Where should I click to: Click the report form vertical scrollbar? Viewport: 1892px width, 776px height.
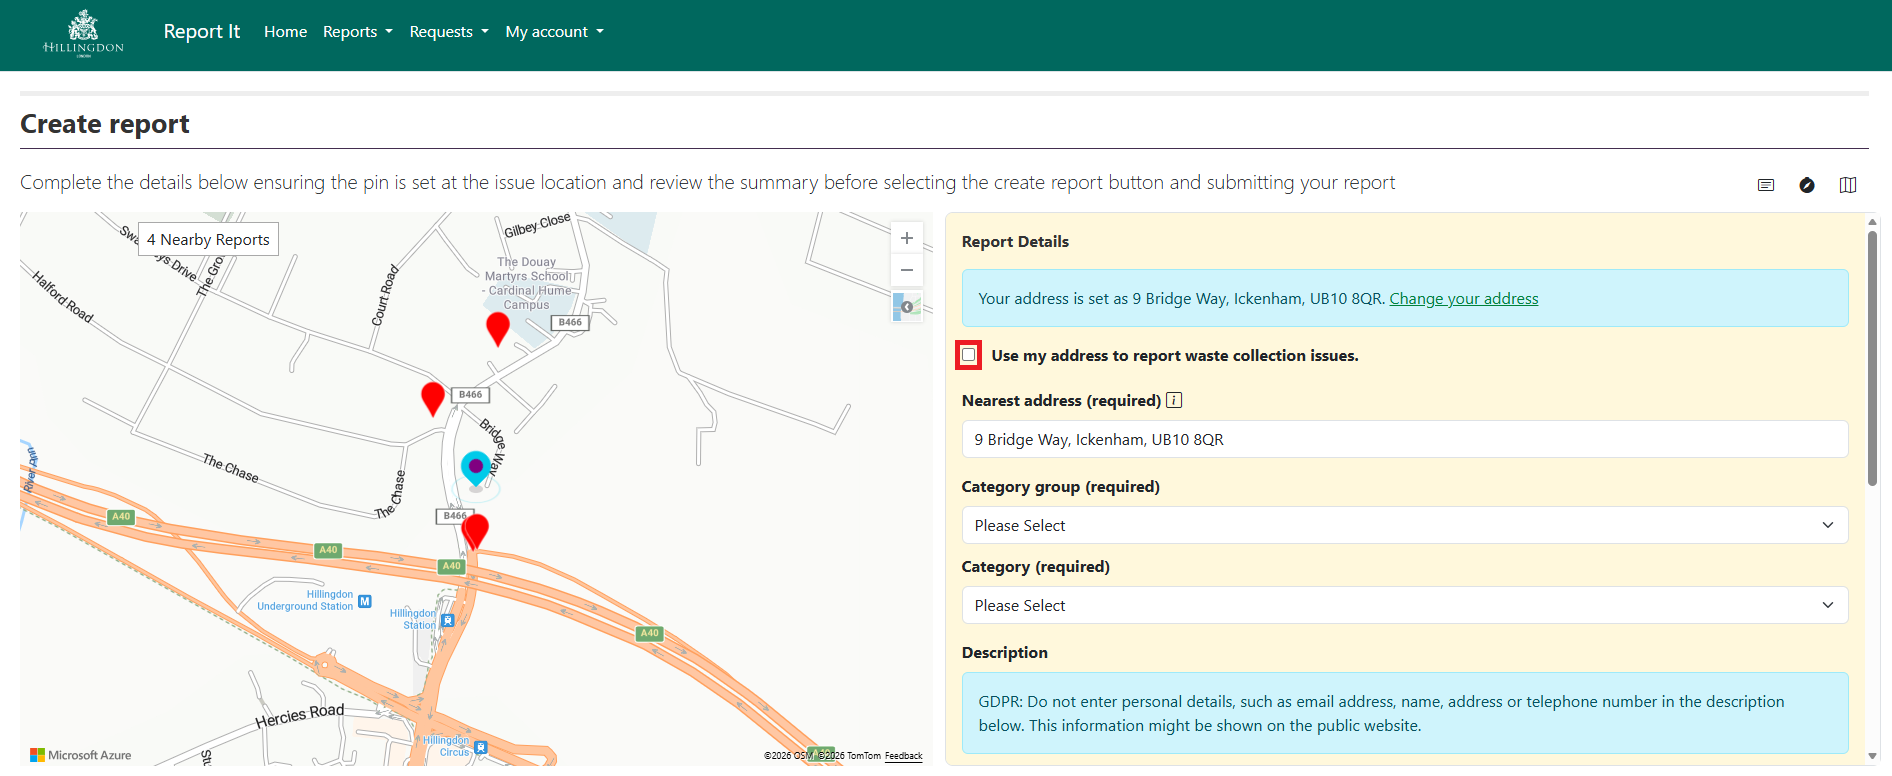1872,360
